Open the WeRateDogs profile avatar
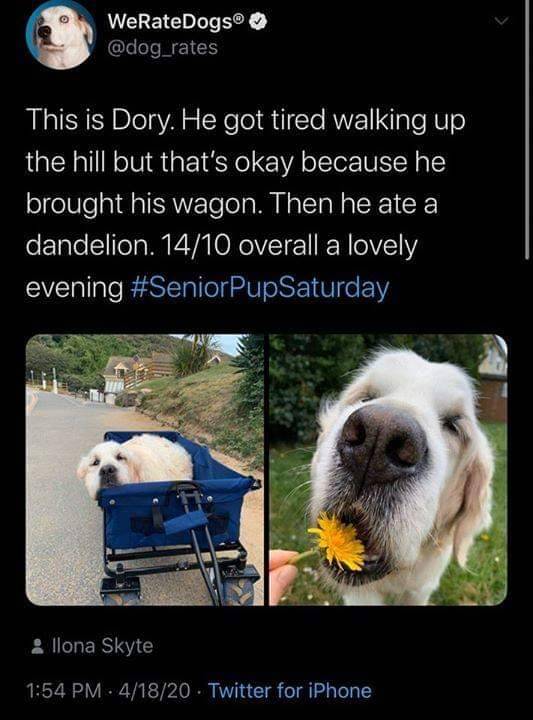The width and height of the screenshot is (533, 720). point(60,35)
